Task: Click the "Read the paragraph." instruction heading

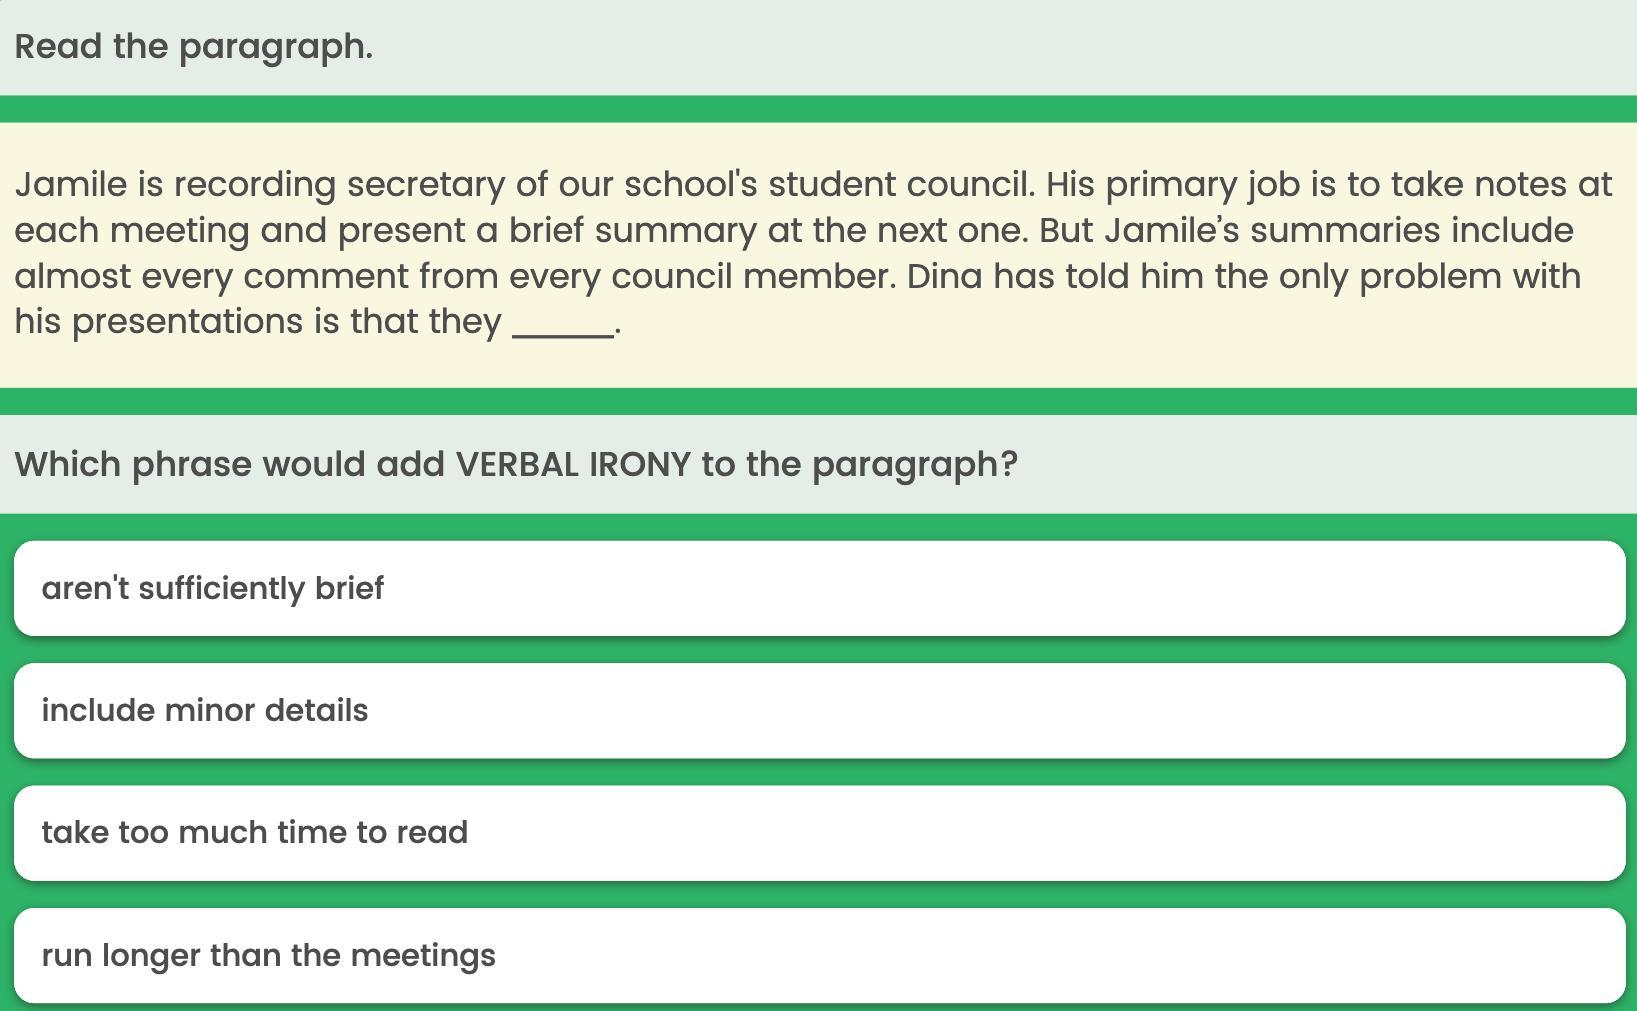Action: click(193, 46)
